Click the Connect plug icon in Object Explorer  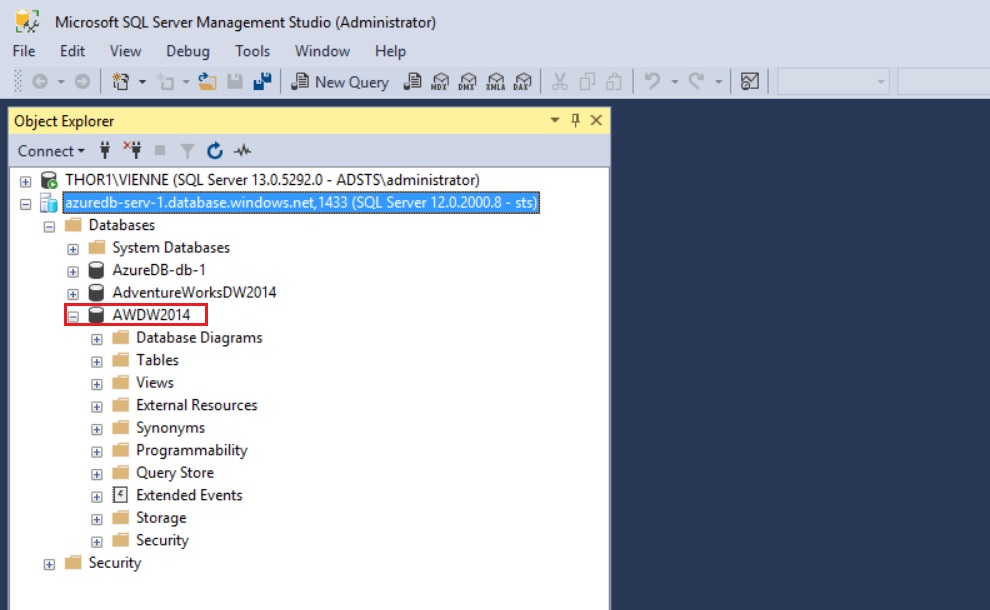(x=105, y=150)
